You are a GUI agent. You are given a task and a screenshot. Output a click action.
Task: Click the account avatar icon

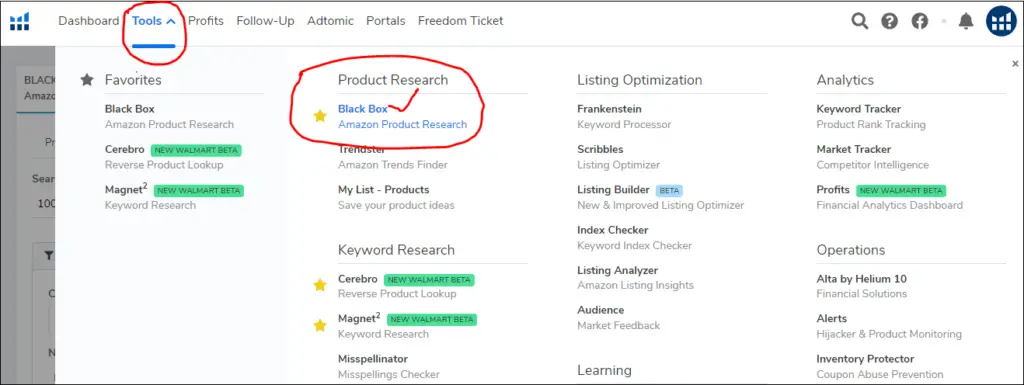(x=1001, y=22)
